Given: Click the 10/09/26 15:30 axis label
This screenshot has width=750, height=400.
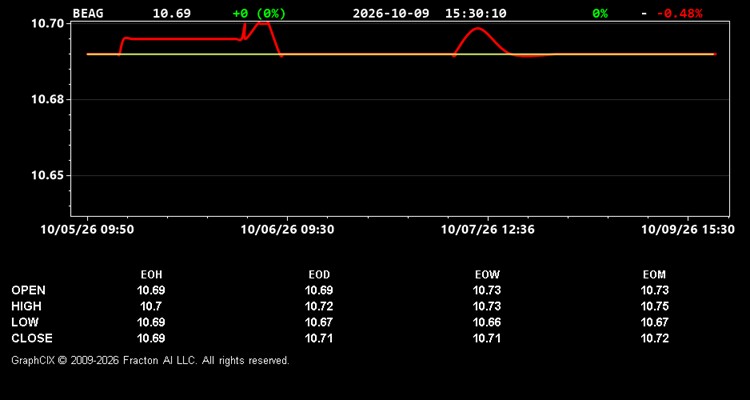Looking at the screenshot, I should [687, 230].
